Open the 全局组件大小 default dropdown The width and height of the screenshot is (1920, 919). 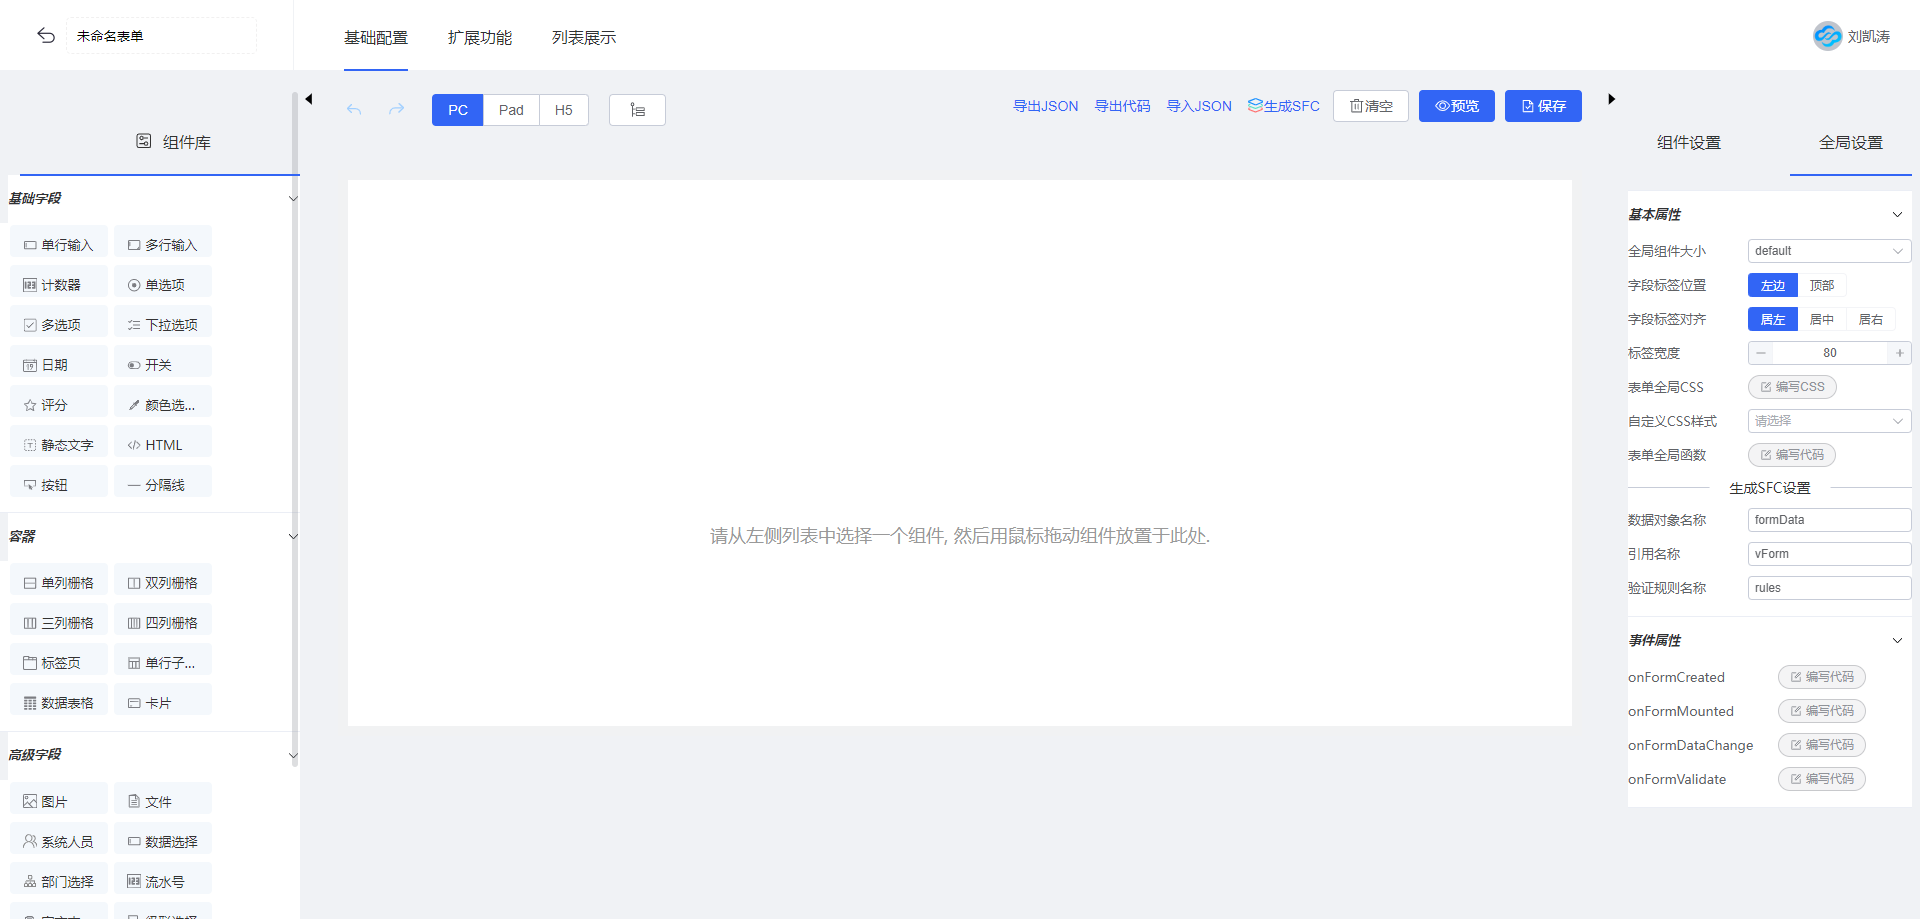tap(1828, 251)
